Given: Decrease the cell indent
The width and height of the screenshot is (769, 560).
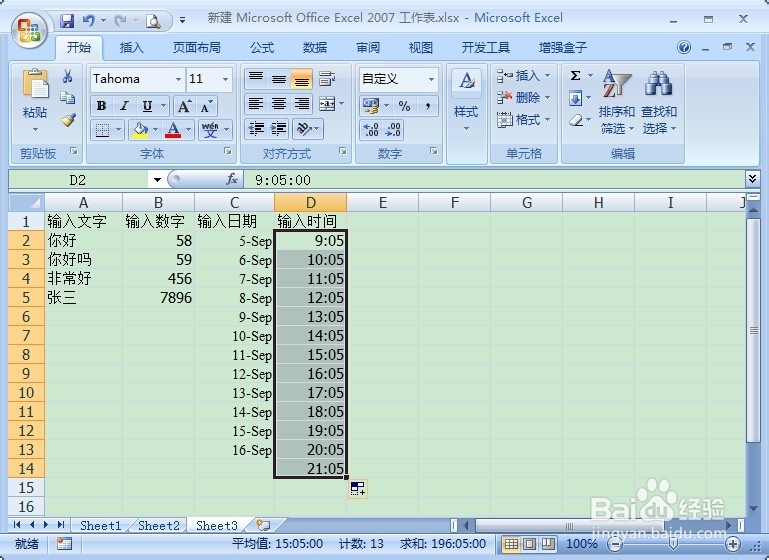Looking at the screenshot, I should tap(256, 129).
